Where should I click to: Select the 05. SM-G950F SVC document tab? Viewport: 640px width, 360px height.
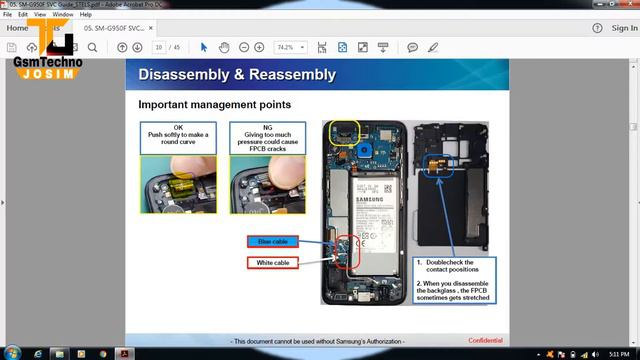click(x=114, y=28)
